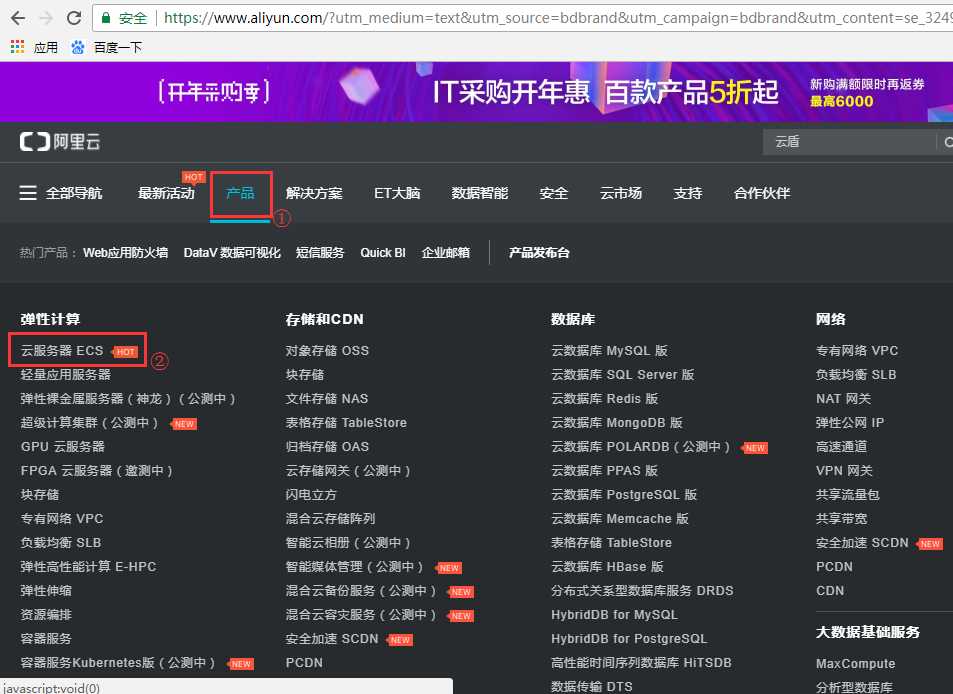Click the 百度一下 bookmark icon

point(78,46)
